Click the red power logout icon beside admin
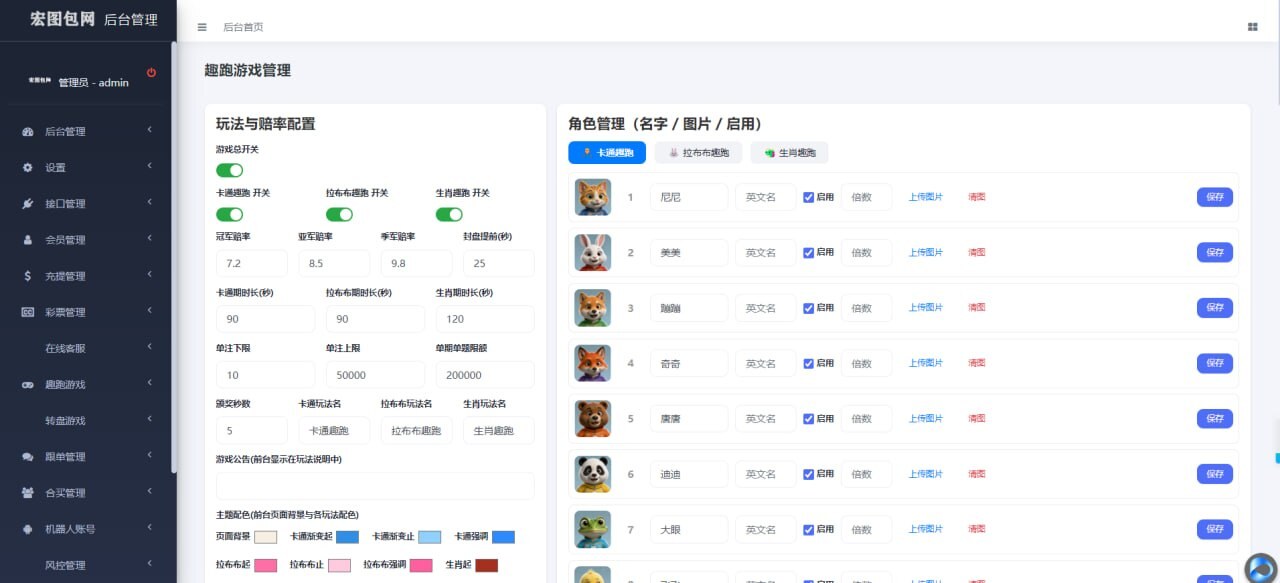The image size is (1280, 583). click(151, 72)
